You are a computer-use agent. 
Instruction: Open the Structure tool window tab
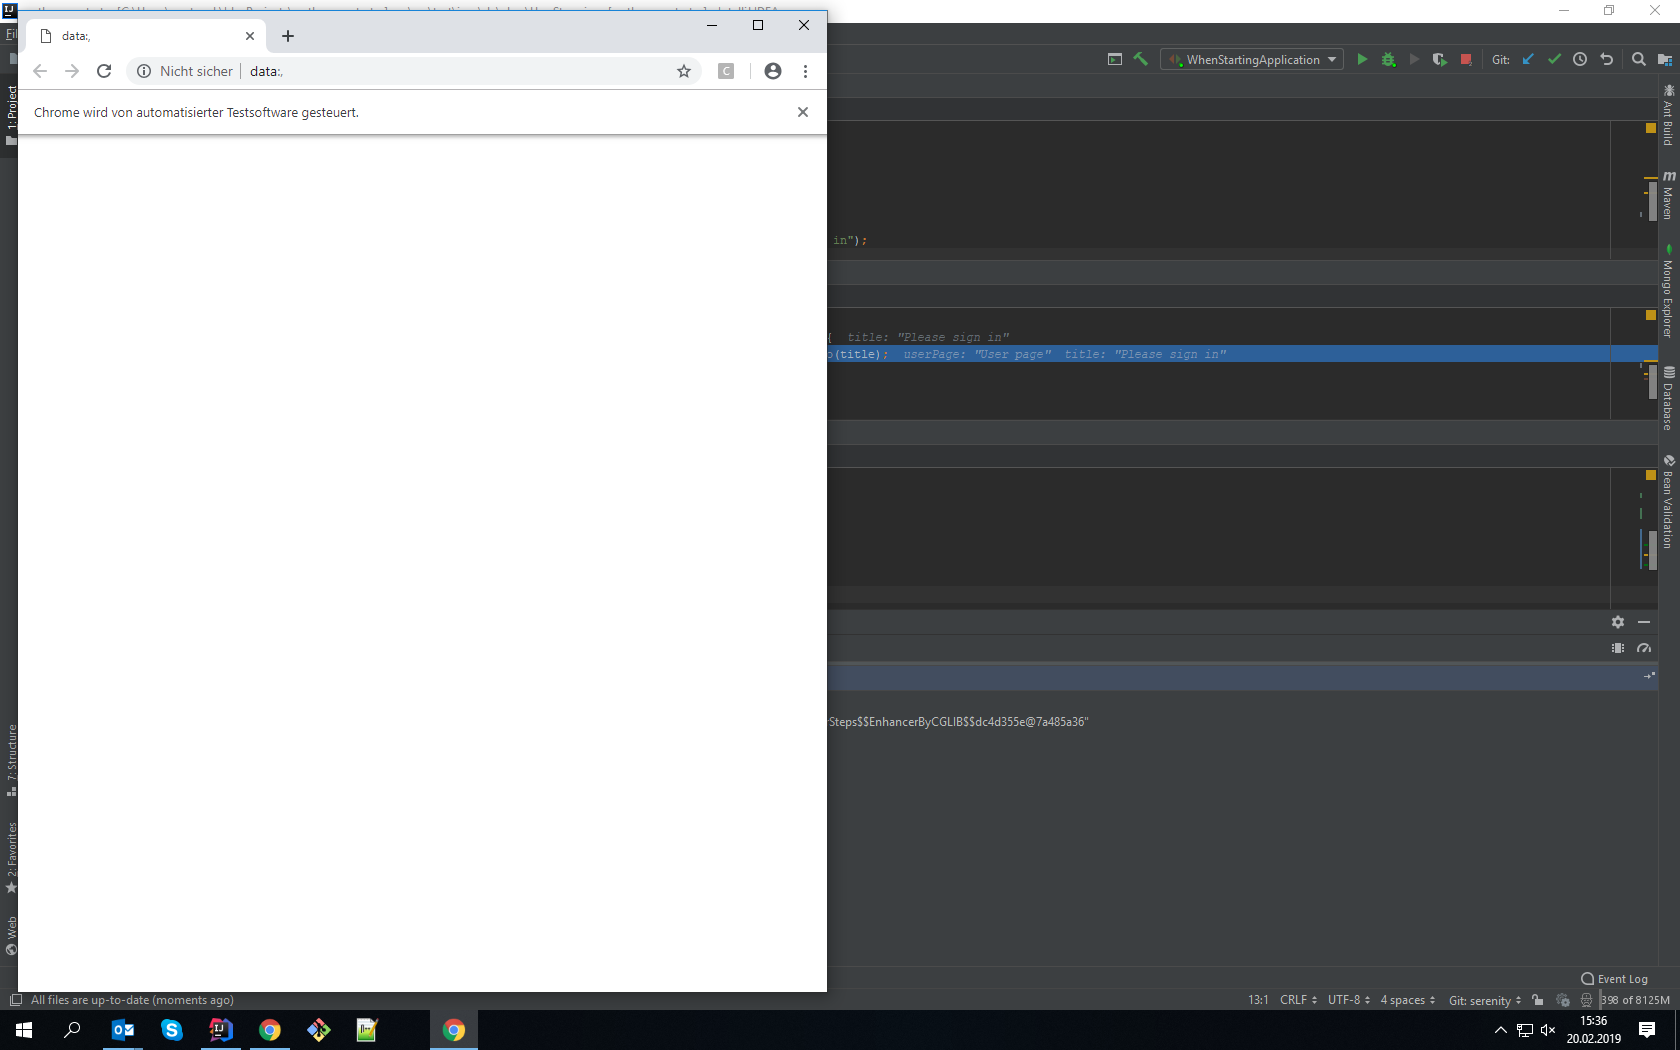point(11,760)
